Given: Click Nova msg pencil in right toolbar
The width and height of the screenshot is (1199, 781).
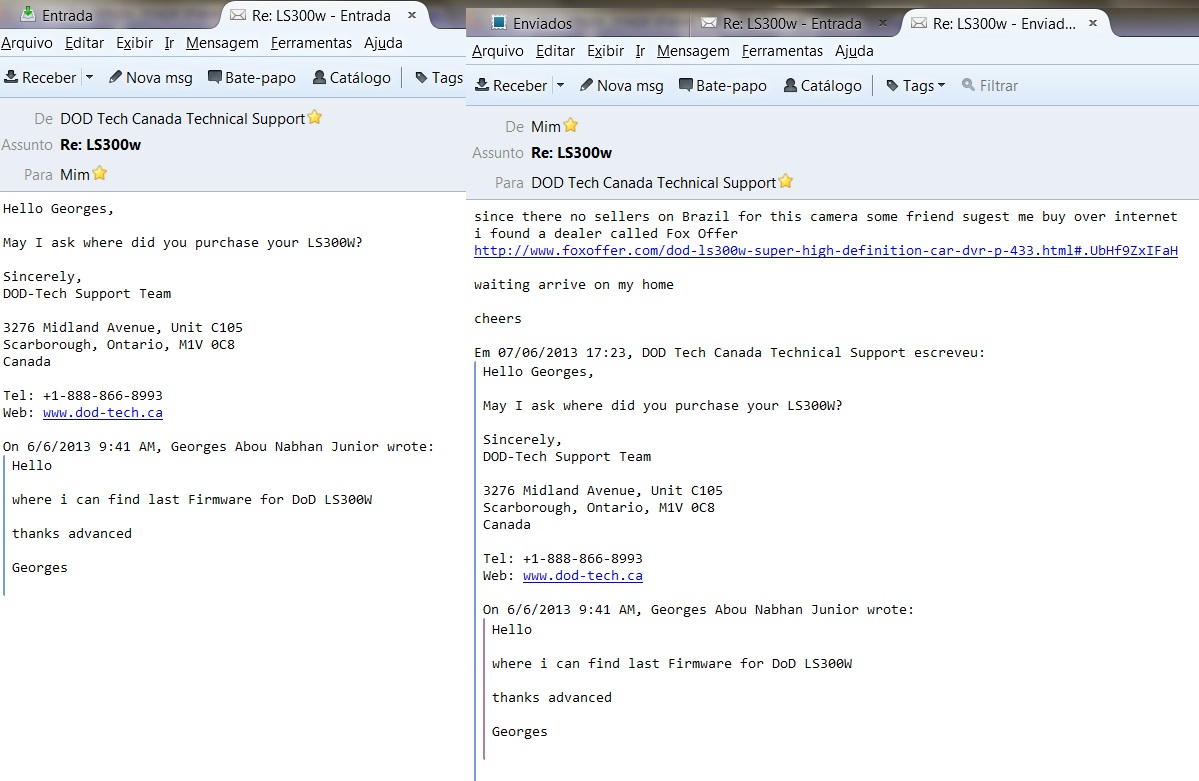Looking at the screenshot, I should (587, 85).
